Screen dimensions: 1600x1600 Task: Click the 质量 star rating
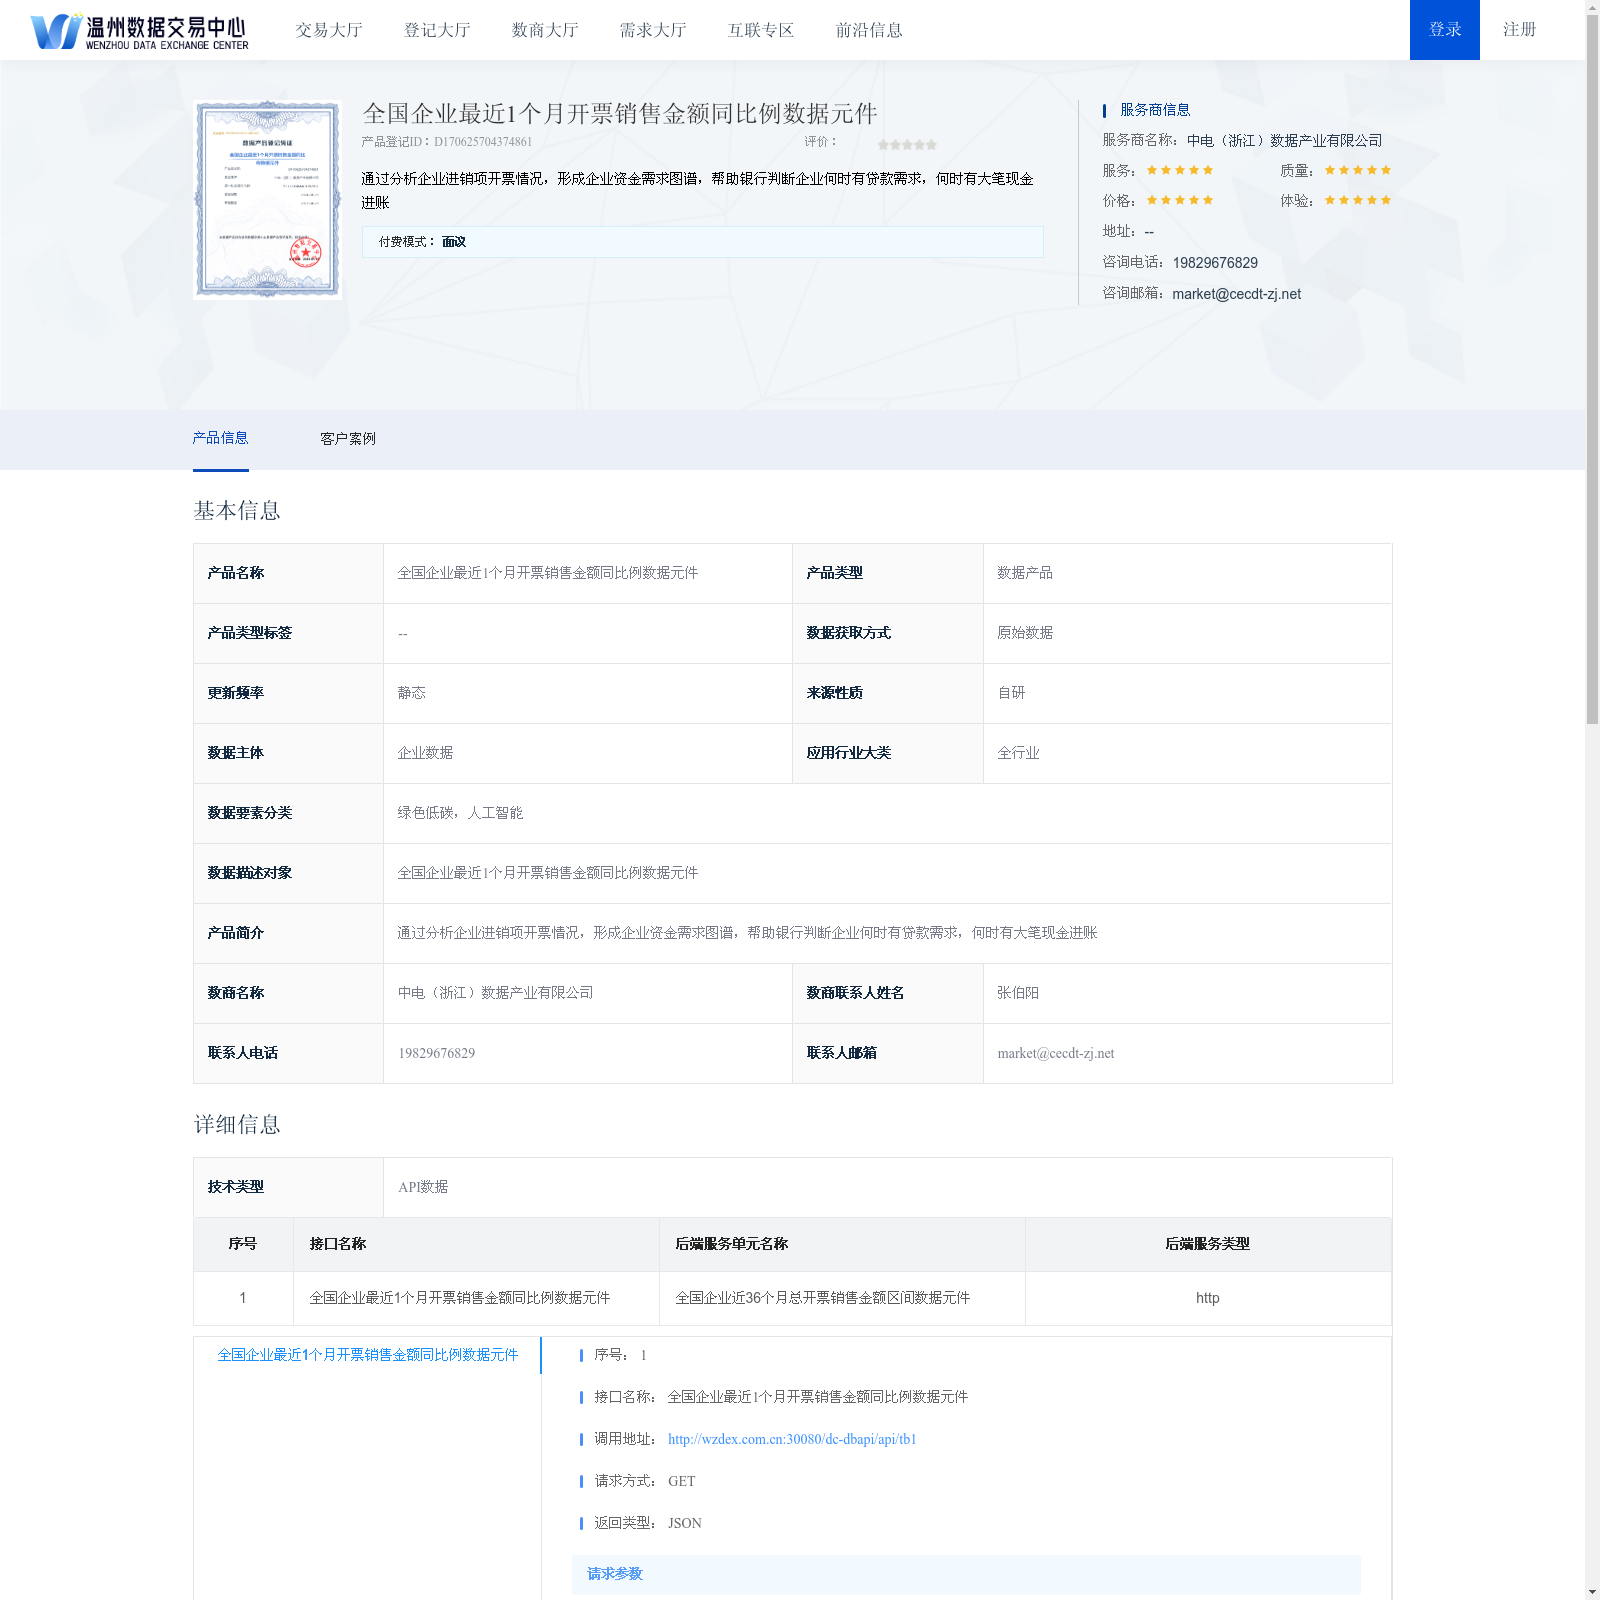[x=1357, y=171]
